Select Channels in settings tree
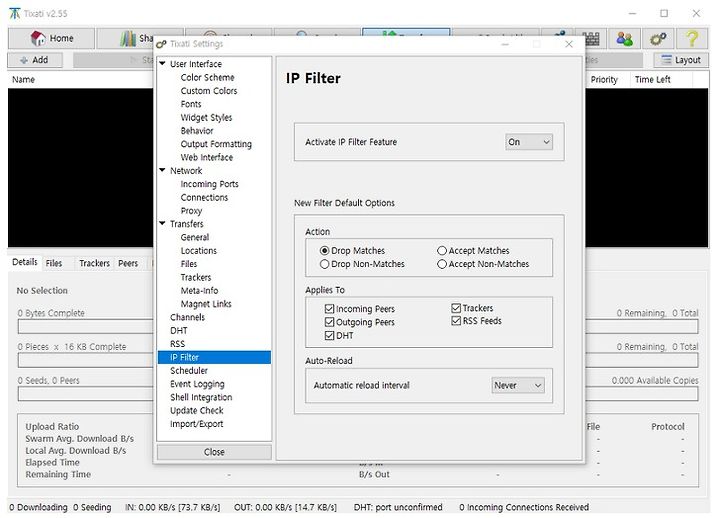720x518 pixels. pos(187,317)
